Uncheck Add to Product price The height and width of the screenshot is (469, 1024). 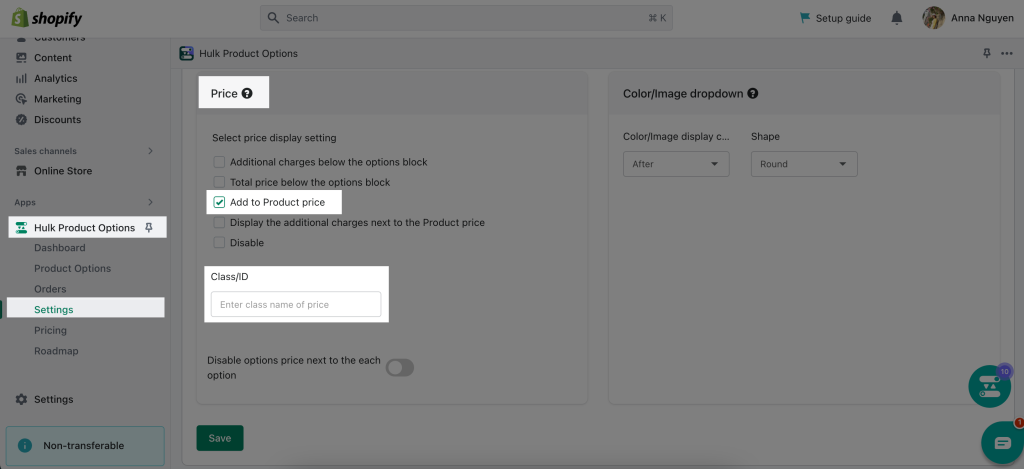tap(219, 202)
